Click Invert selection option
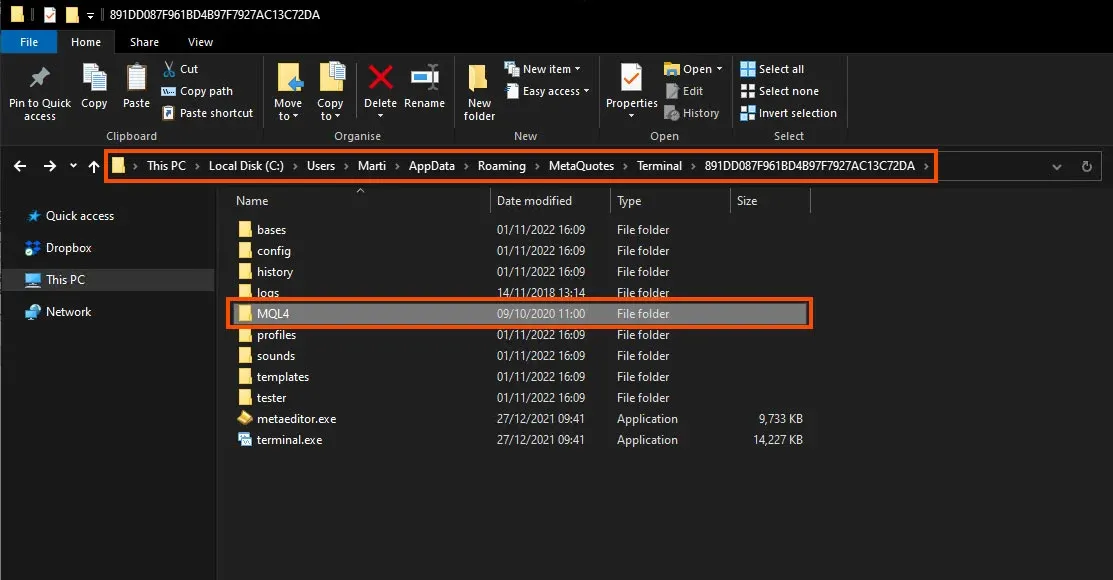 click(x=788, y=113)
